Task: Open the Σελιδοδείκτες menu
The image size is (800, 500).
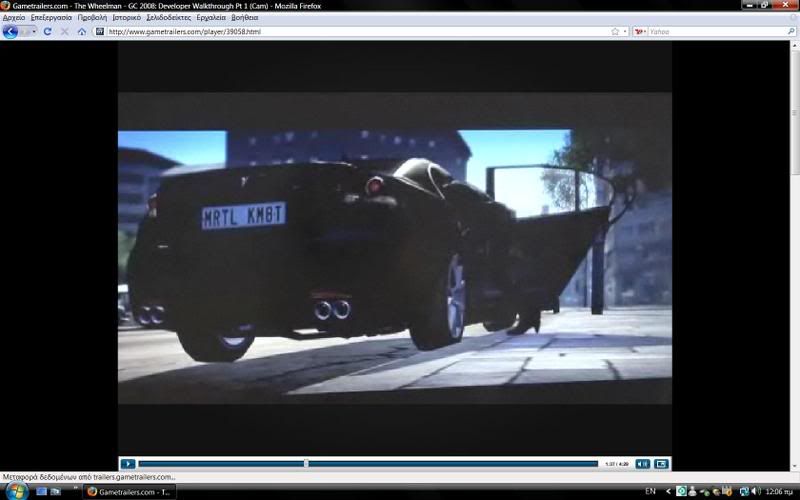Action: click(168, 17)
